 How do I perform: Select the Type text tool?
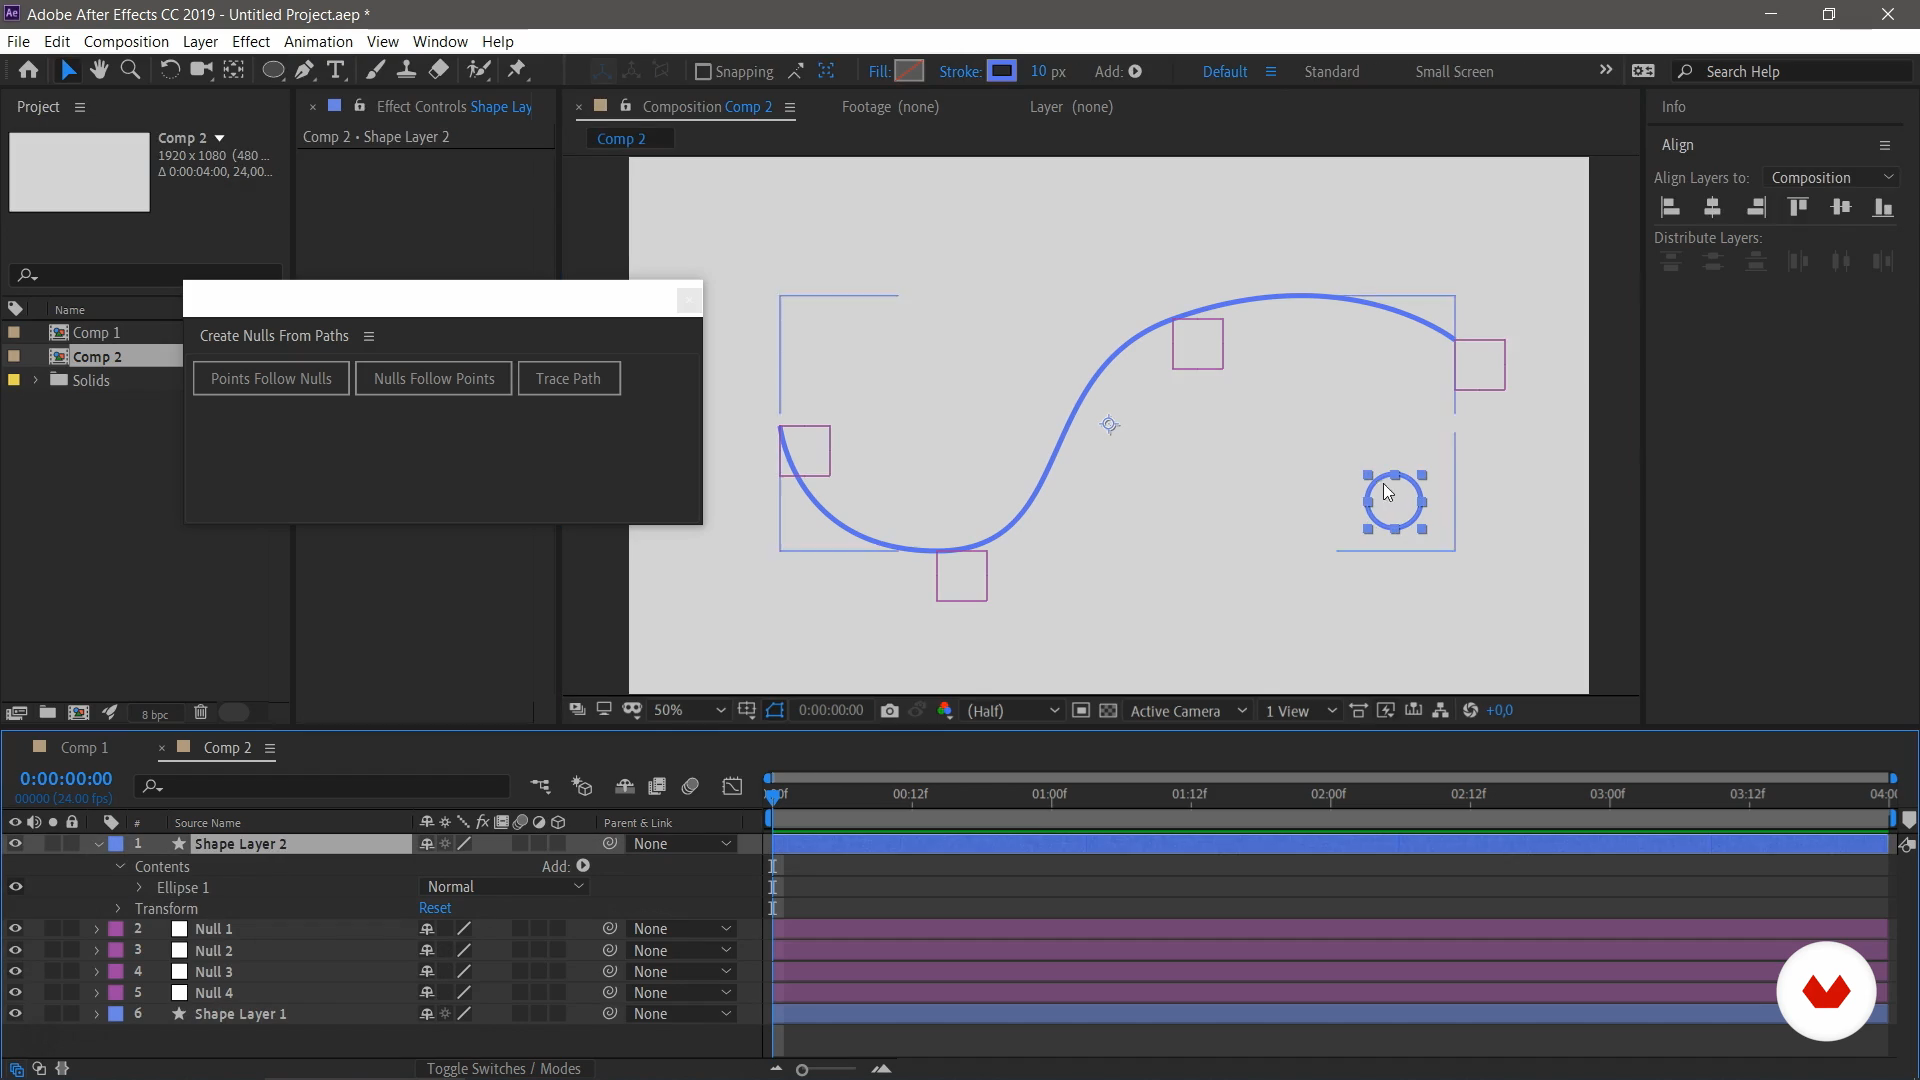(x=335, y=70)
